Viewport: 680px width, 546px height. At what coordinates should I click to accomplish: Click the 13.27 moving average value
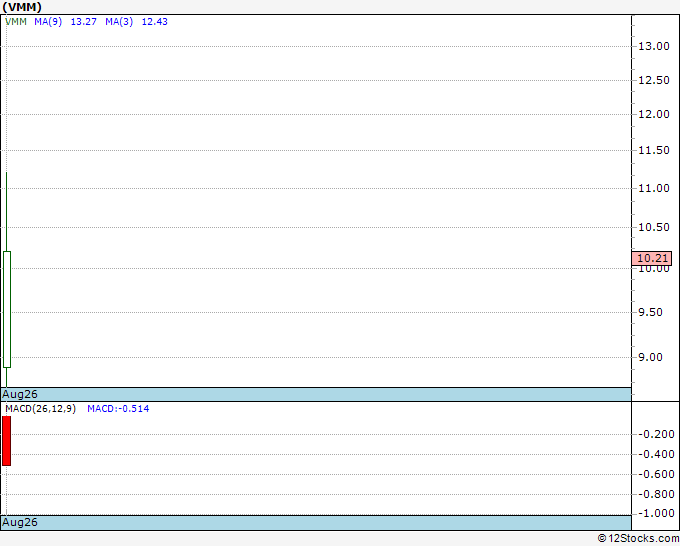[x=84, y=22]
